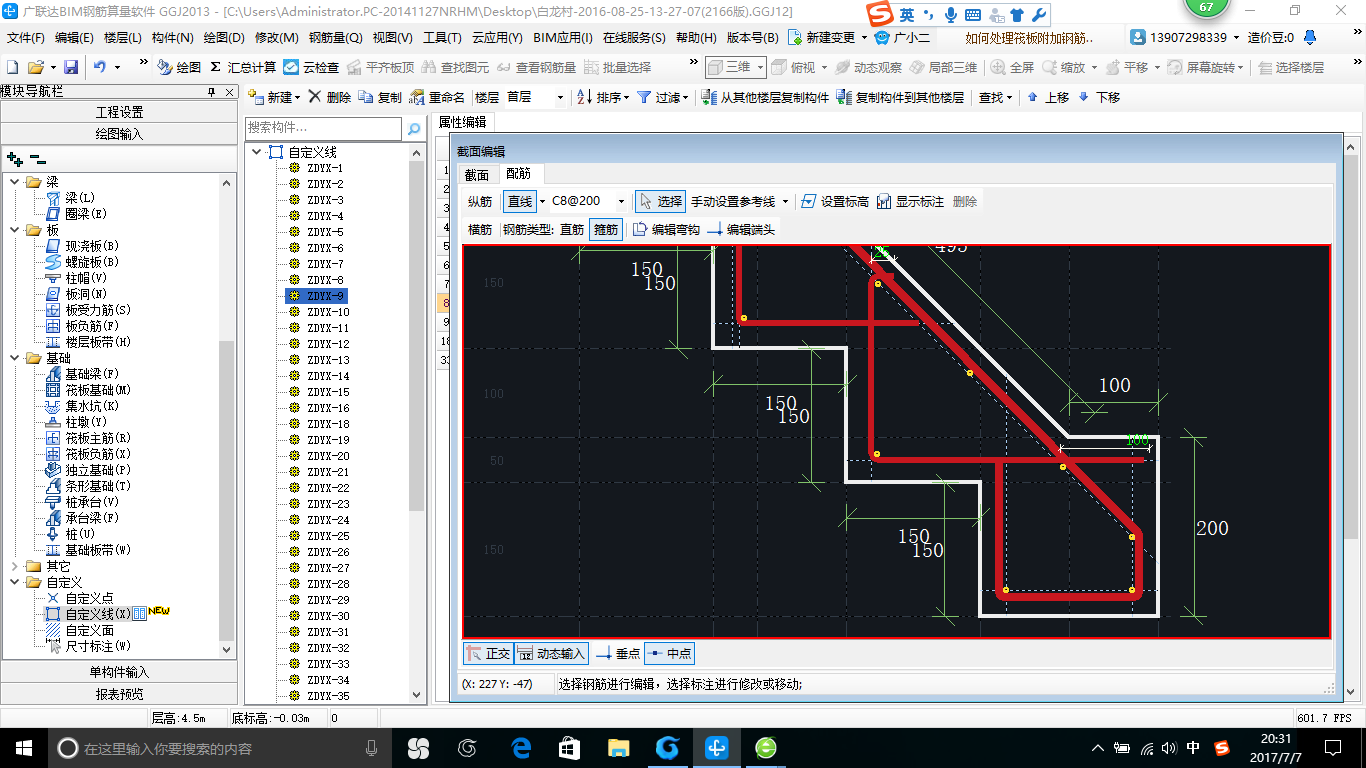Click the 搜索构件 search field
Screen dimensions: 1366x768
coord(324,129)
